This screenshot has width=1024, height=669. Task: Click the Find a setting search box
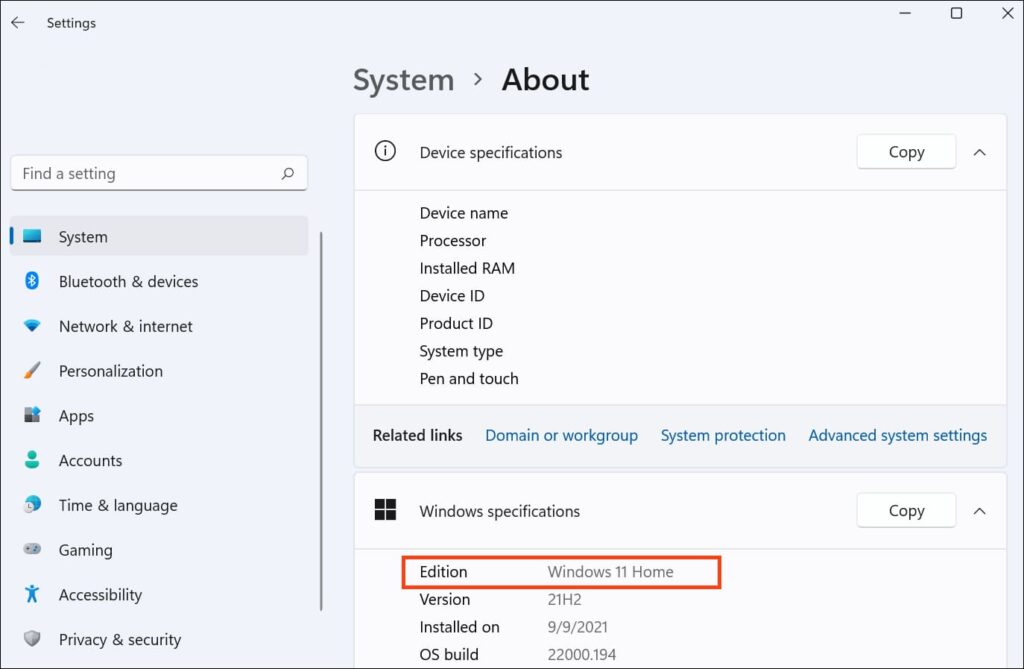coord(145,173)
